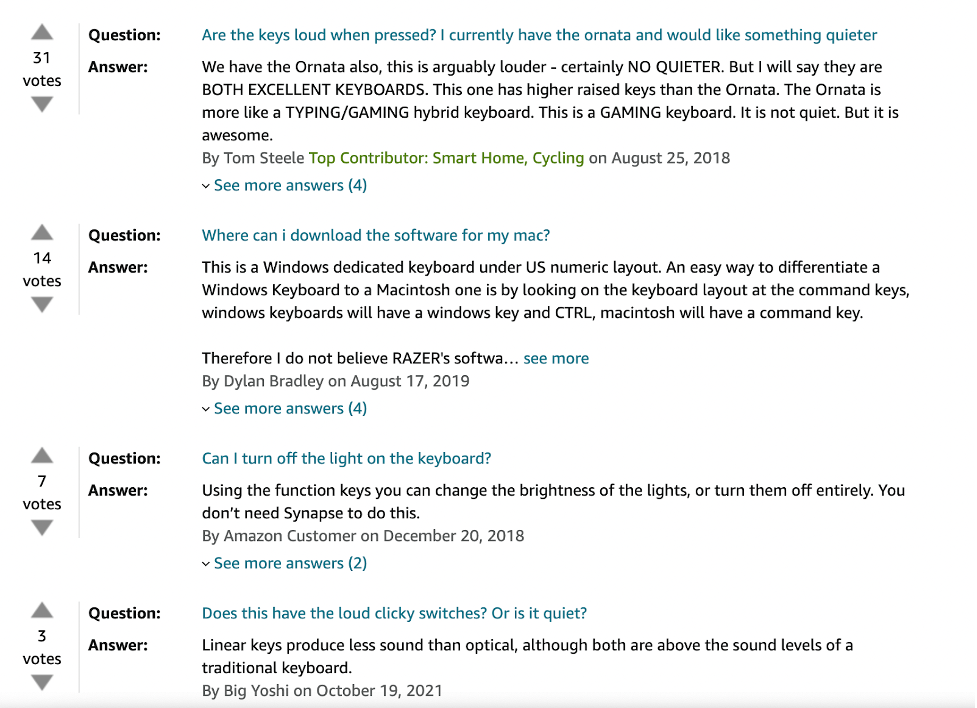Viewport: 977px width, 708px height.
Task: Show the 2 more answers about keyboard light
Action: click(x=285, y=563)
